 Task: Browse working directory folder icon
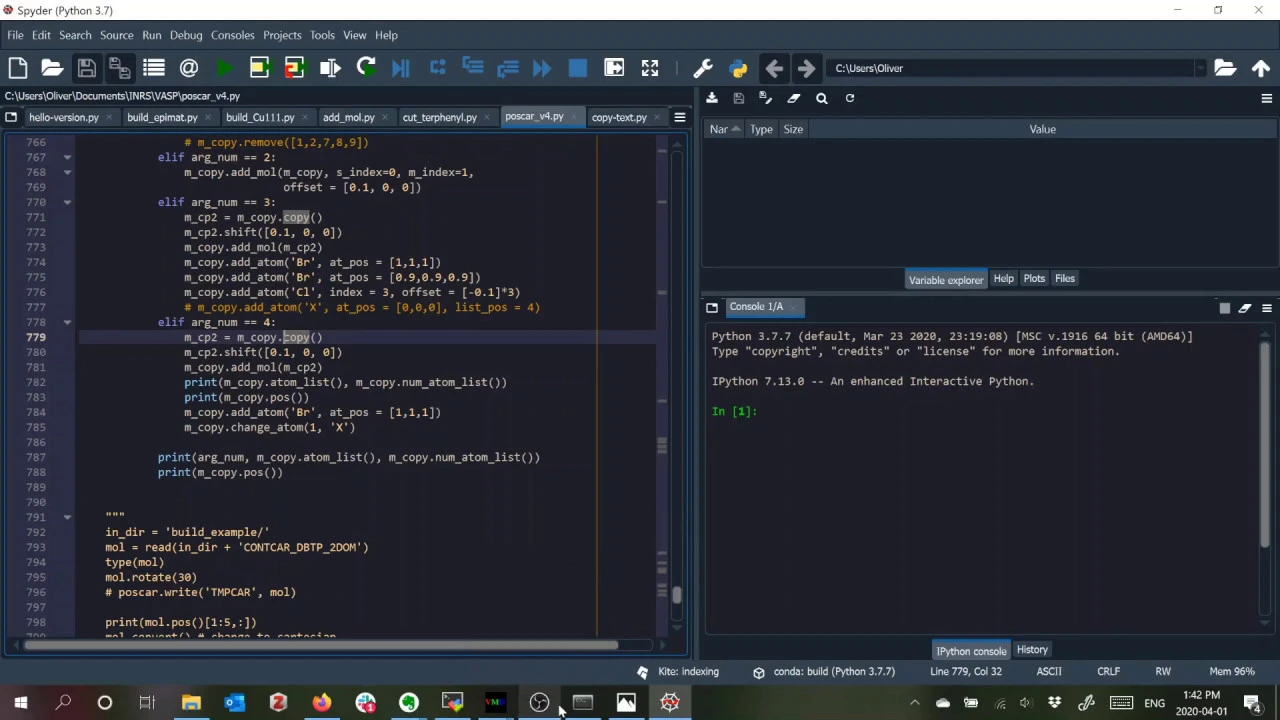point(1224,68)
